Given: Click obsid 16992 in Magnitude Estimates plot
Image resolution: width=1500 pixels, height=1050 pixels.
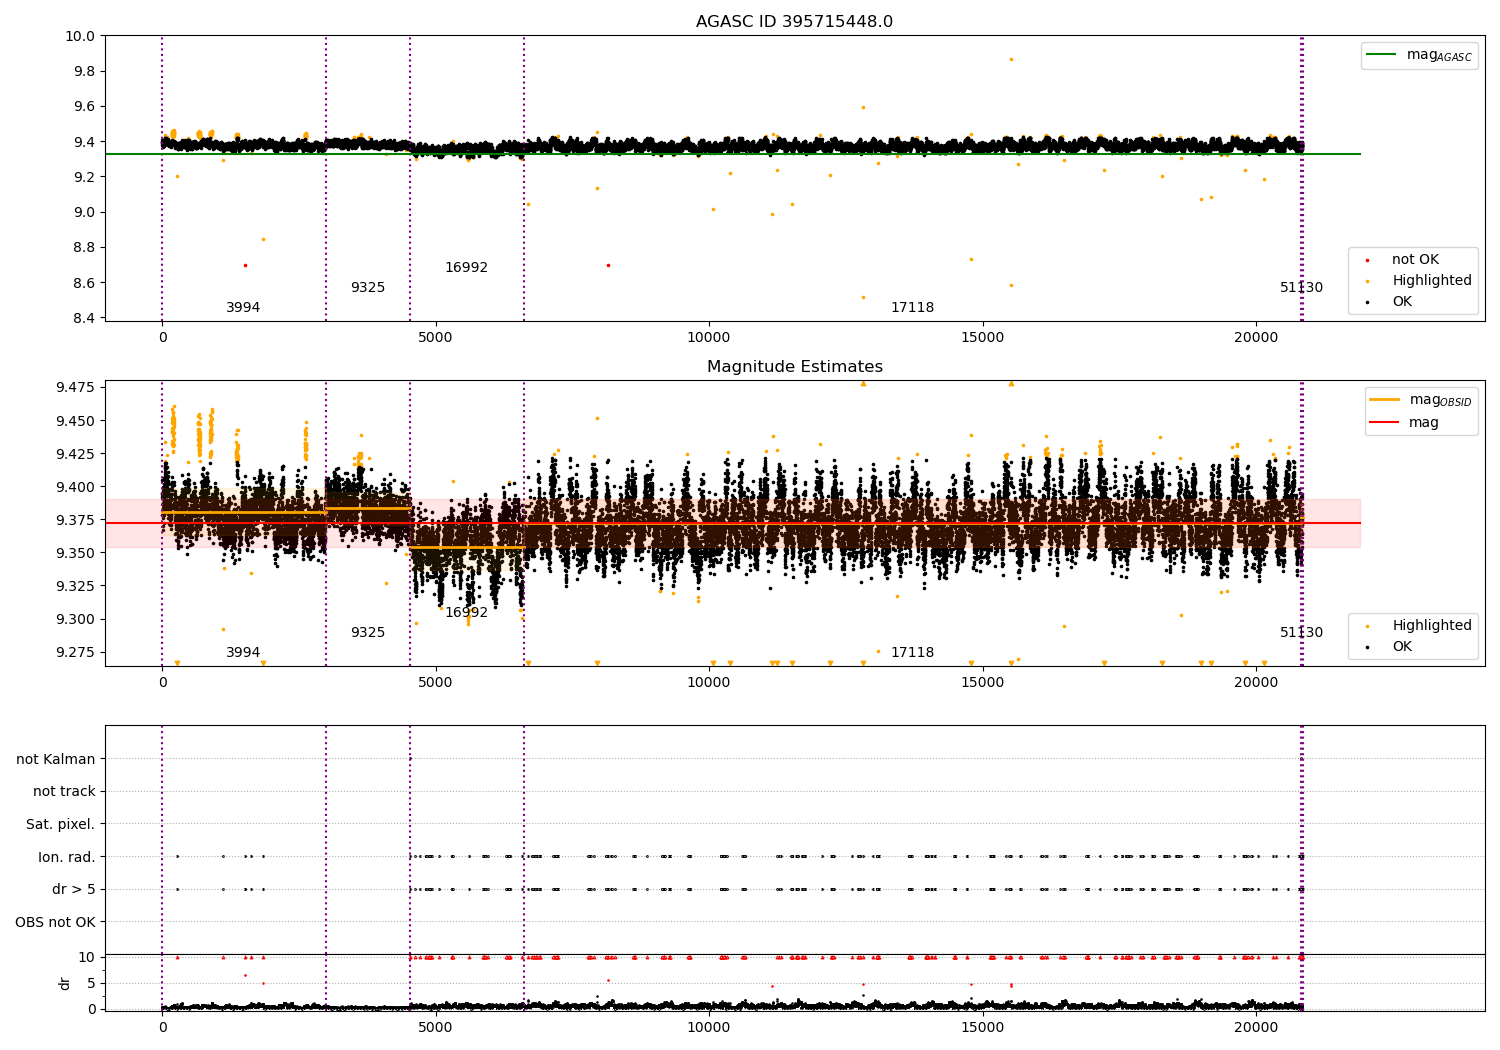Looking at the screenshot, I should coord(467,613).
